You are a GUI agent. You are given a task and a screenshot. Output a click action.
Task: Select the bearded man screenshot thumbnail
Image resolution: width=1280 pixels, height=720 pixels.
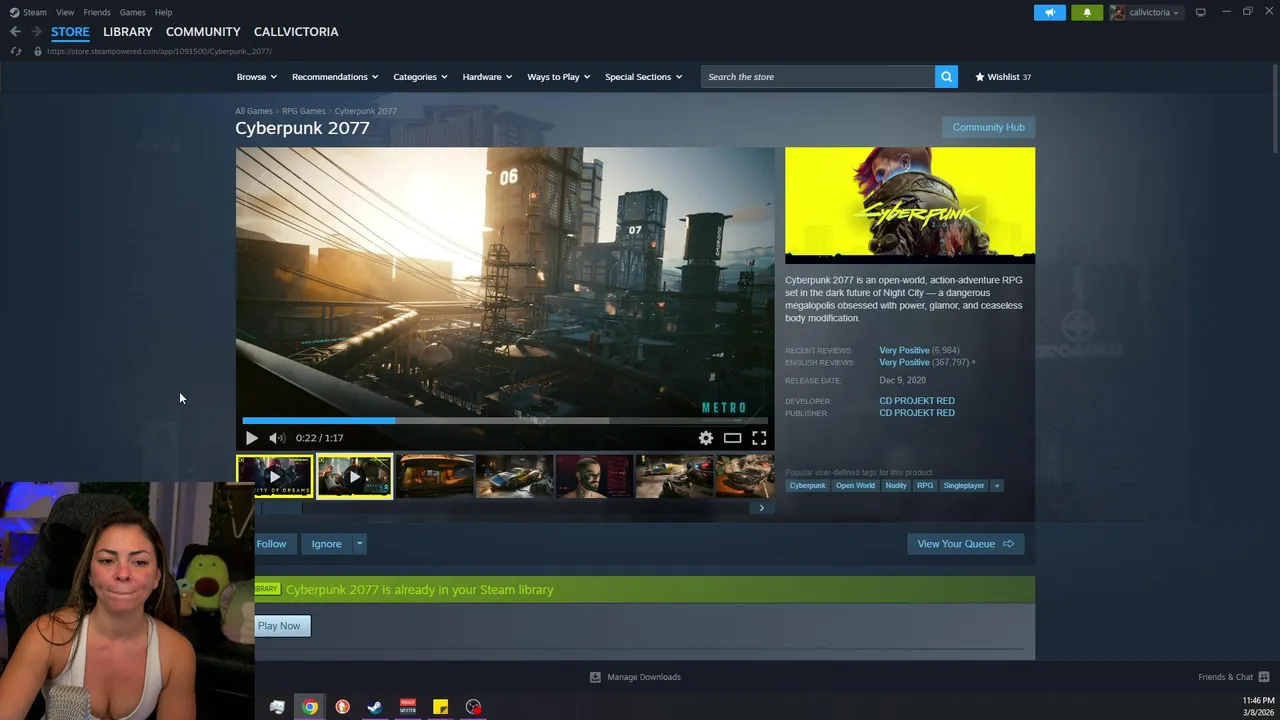[x=594, y=477]
